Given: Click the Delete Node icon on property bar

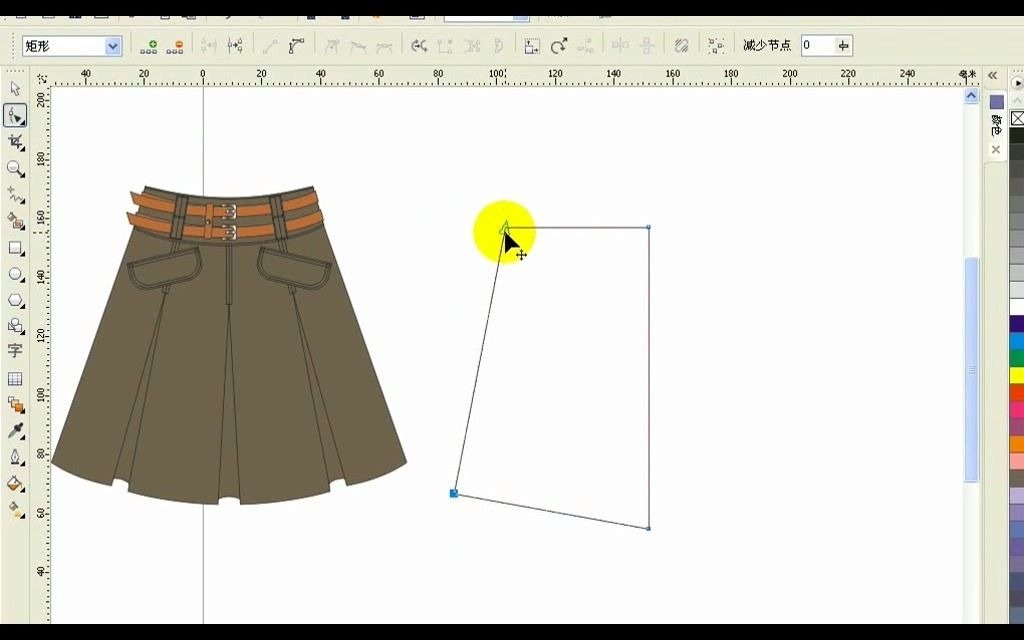Looking at the screenshot, I should coord(175,45).
